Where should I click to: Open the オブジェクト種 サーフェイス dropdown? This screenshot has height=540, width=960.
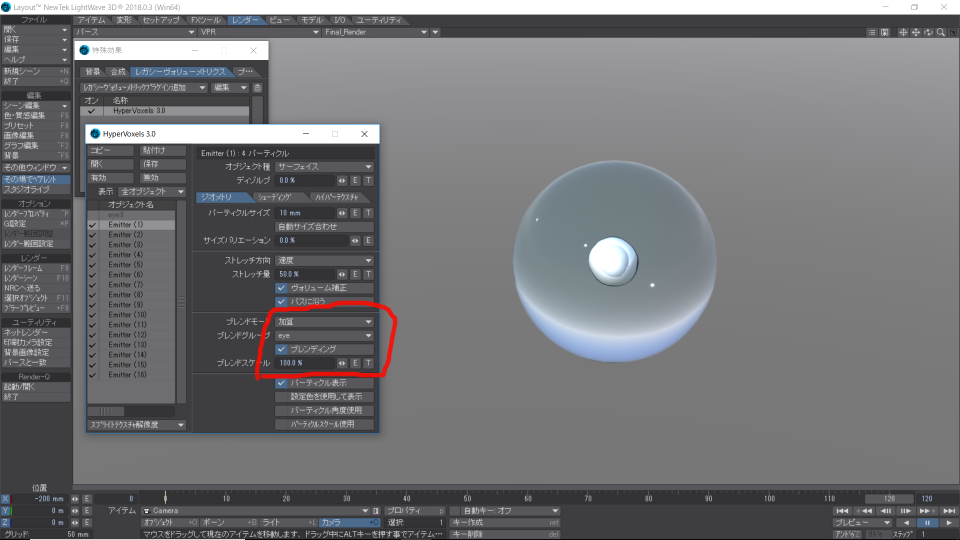click(324, 167)
